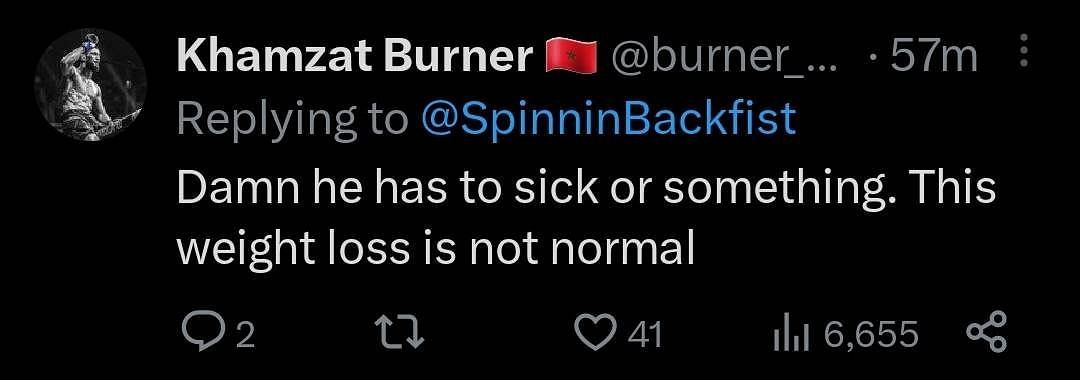Viewport: 1080px width, 380px height.
Task: Click the Khamzat Burner display name
Action: (x=355, y=56)
